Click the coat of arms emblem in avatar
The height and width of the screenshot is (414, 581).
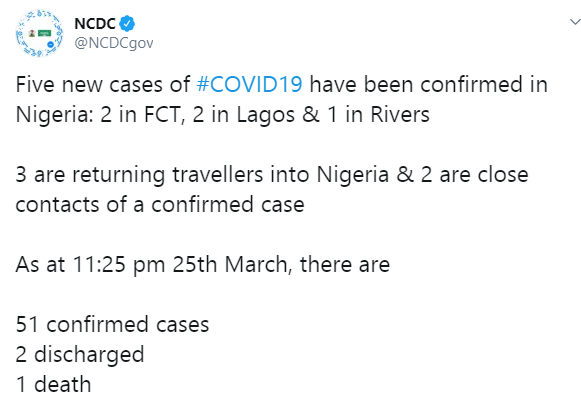[33, 33]
